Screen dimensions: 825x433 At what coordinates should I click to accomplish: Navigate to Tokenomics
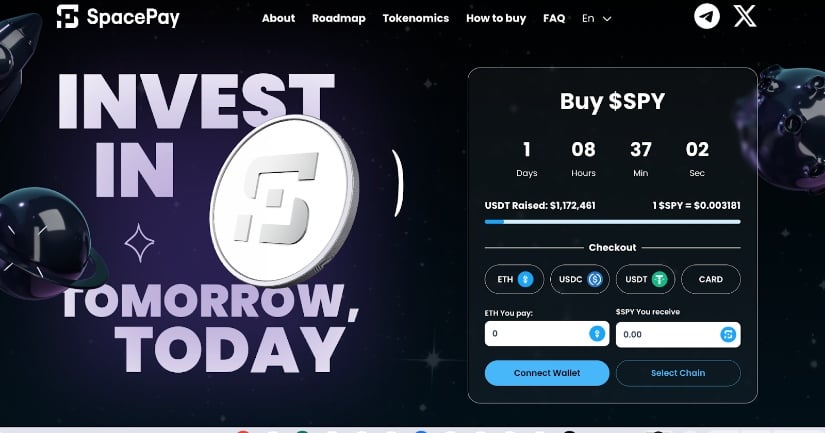tap(416, 18)
